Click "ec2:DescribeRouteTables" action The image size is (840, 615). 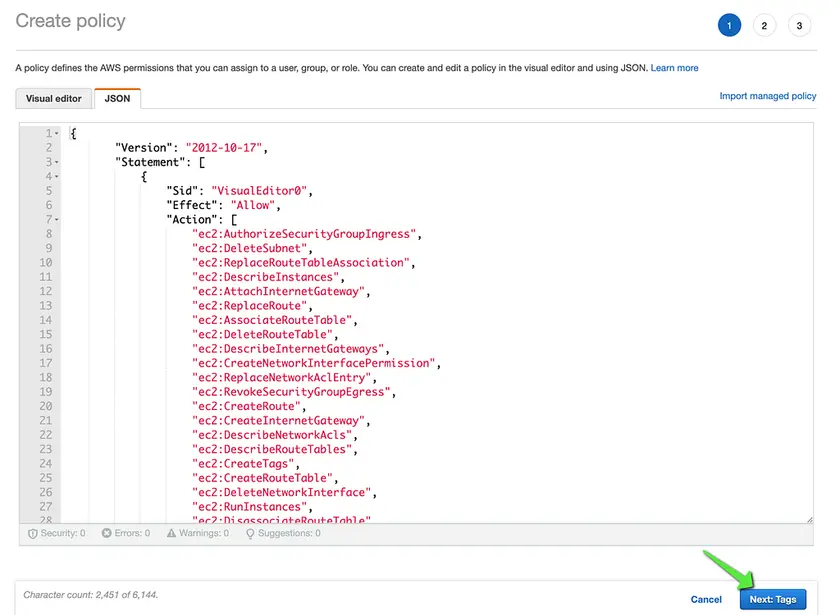pos(272,449)
